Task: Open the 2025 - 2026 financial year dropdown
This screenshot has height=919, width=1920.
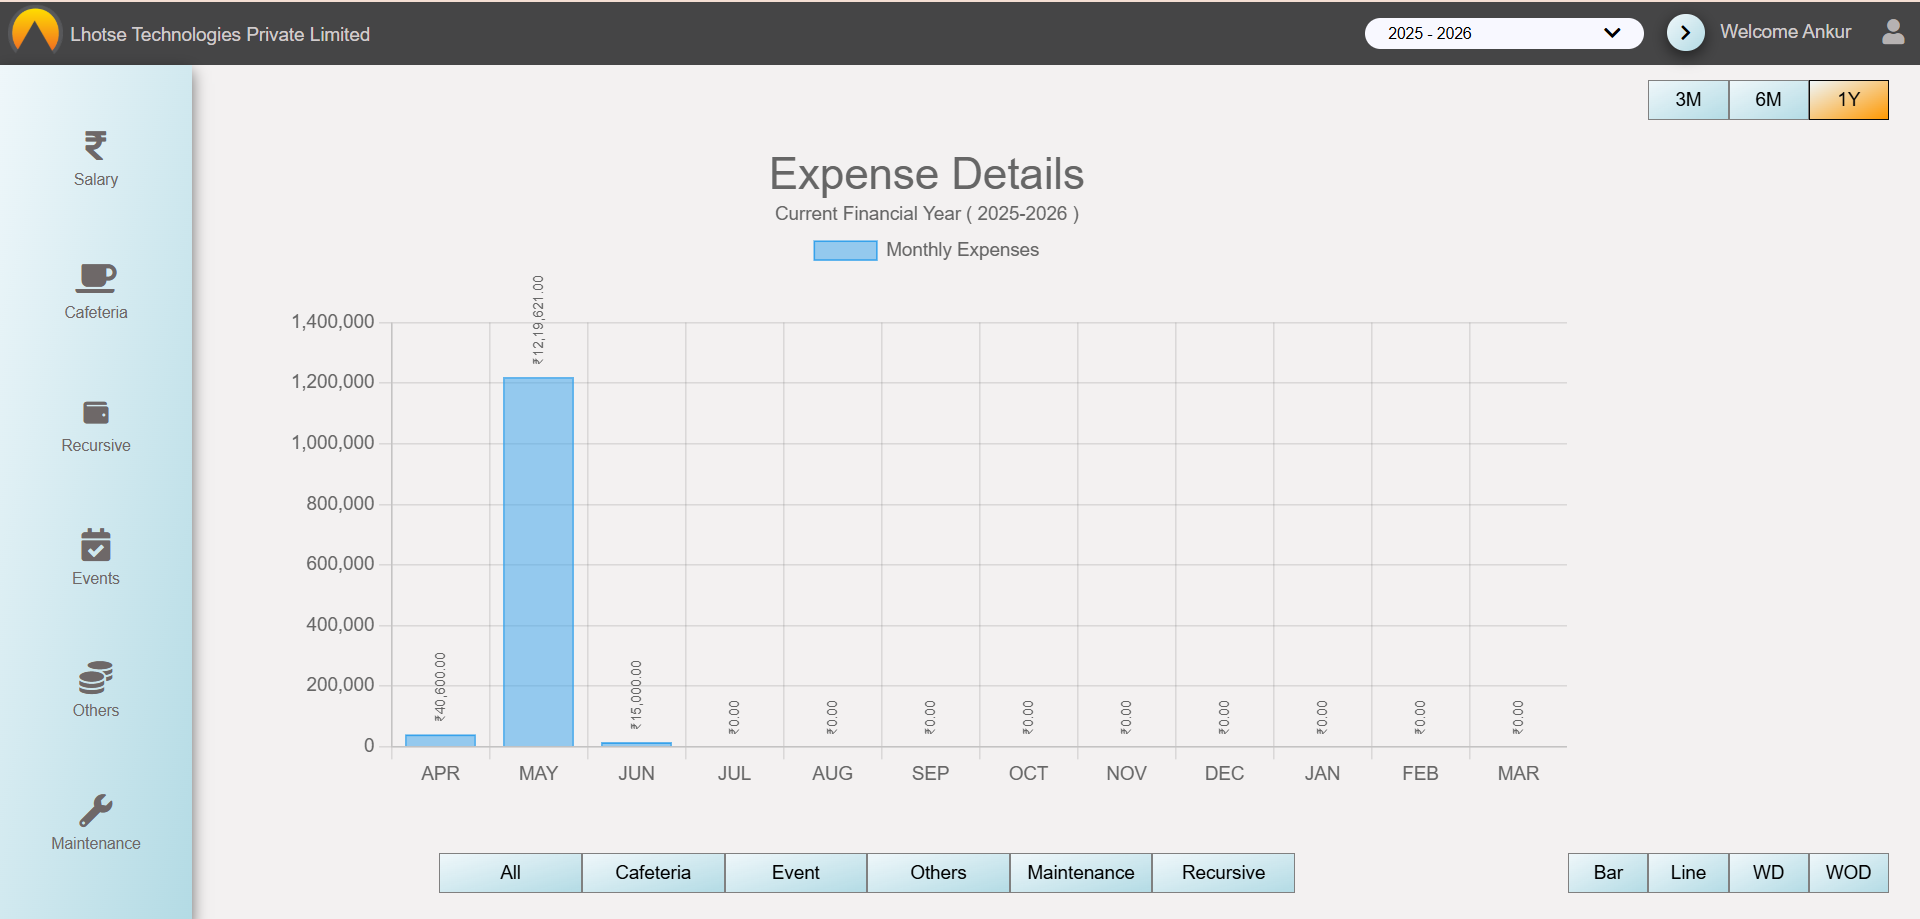Action: (x=1504, y=33)
